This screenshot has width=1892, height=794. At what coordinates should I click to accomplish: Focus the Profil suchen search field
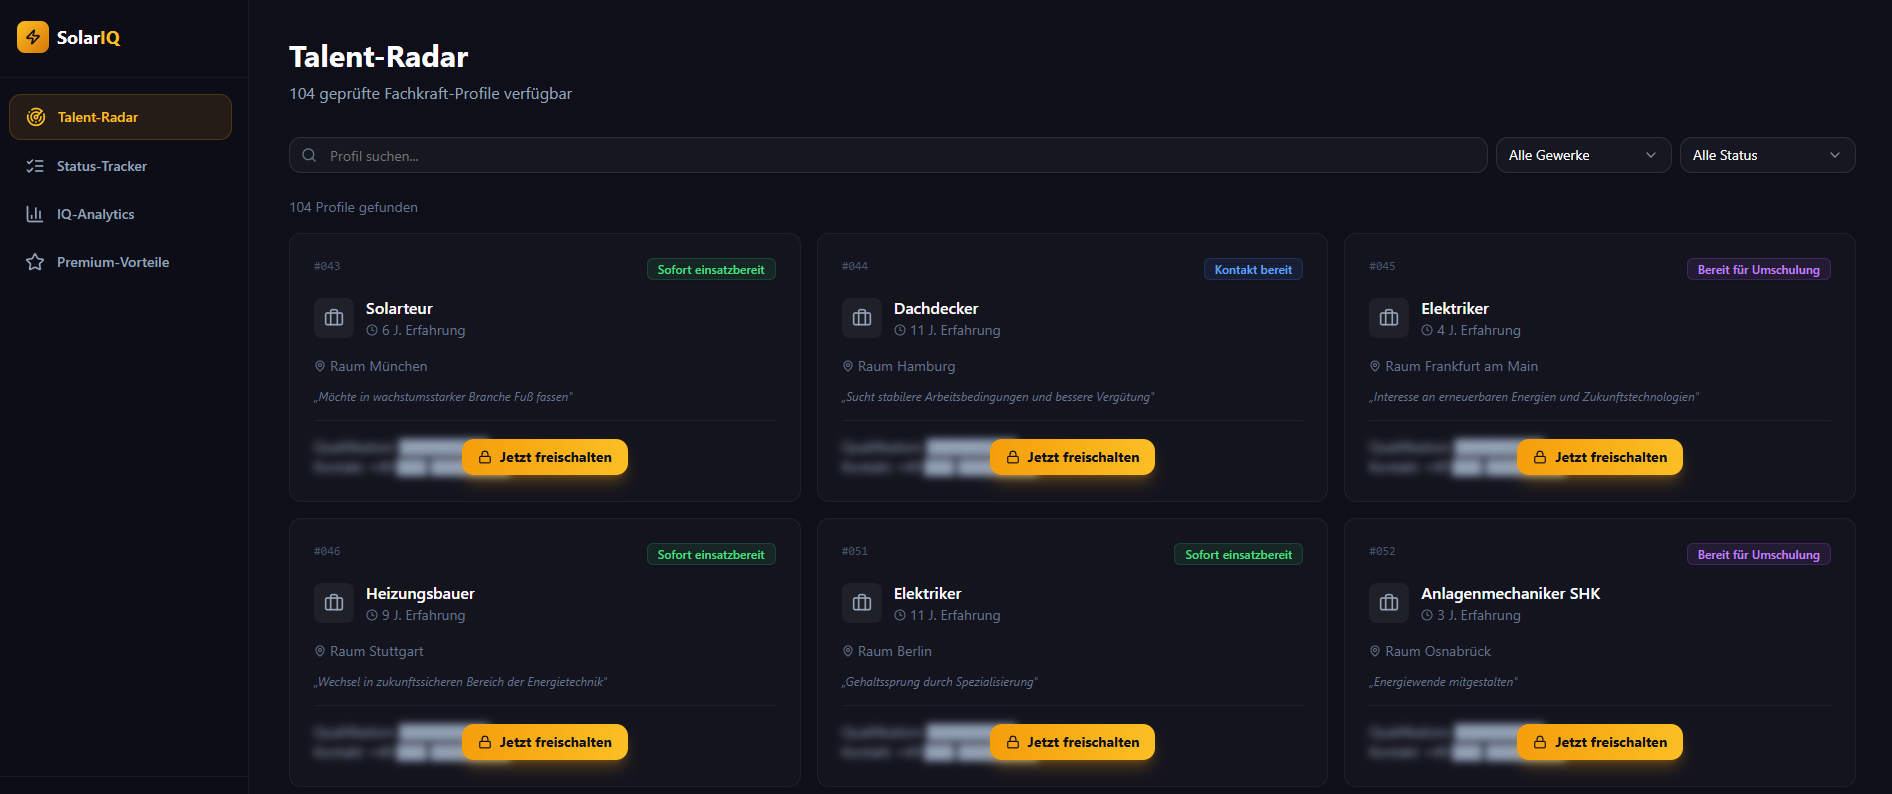pyautogui.click(x=888, y=155)
